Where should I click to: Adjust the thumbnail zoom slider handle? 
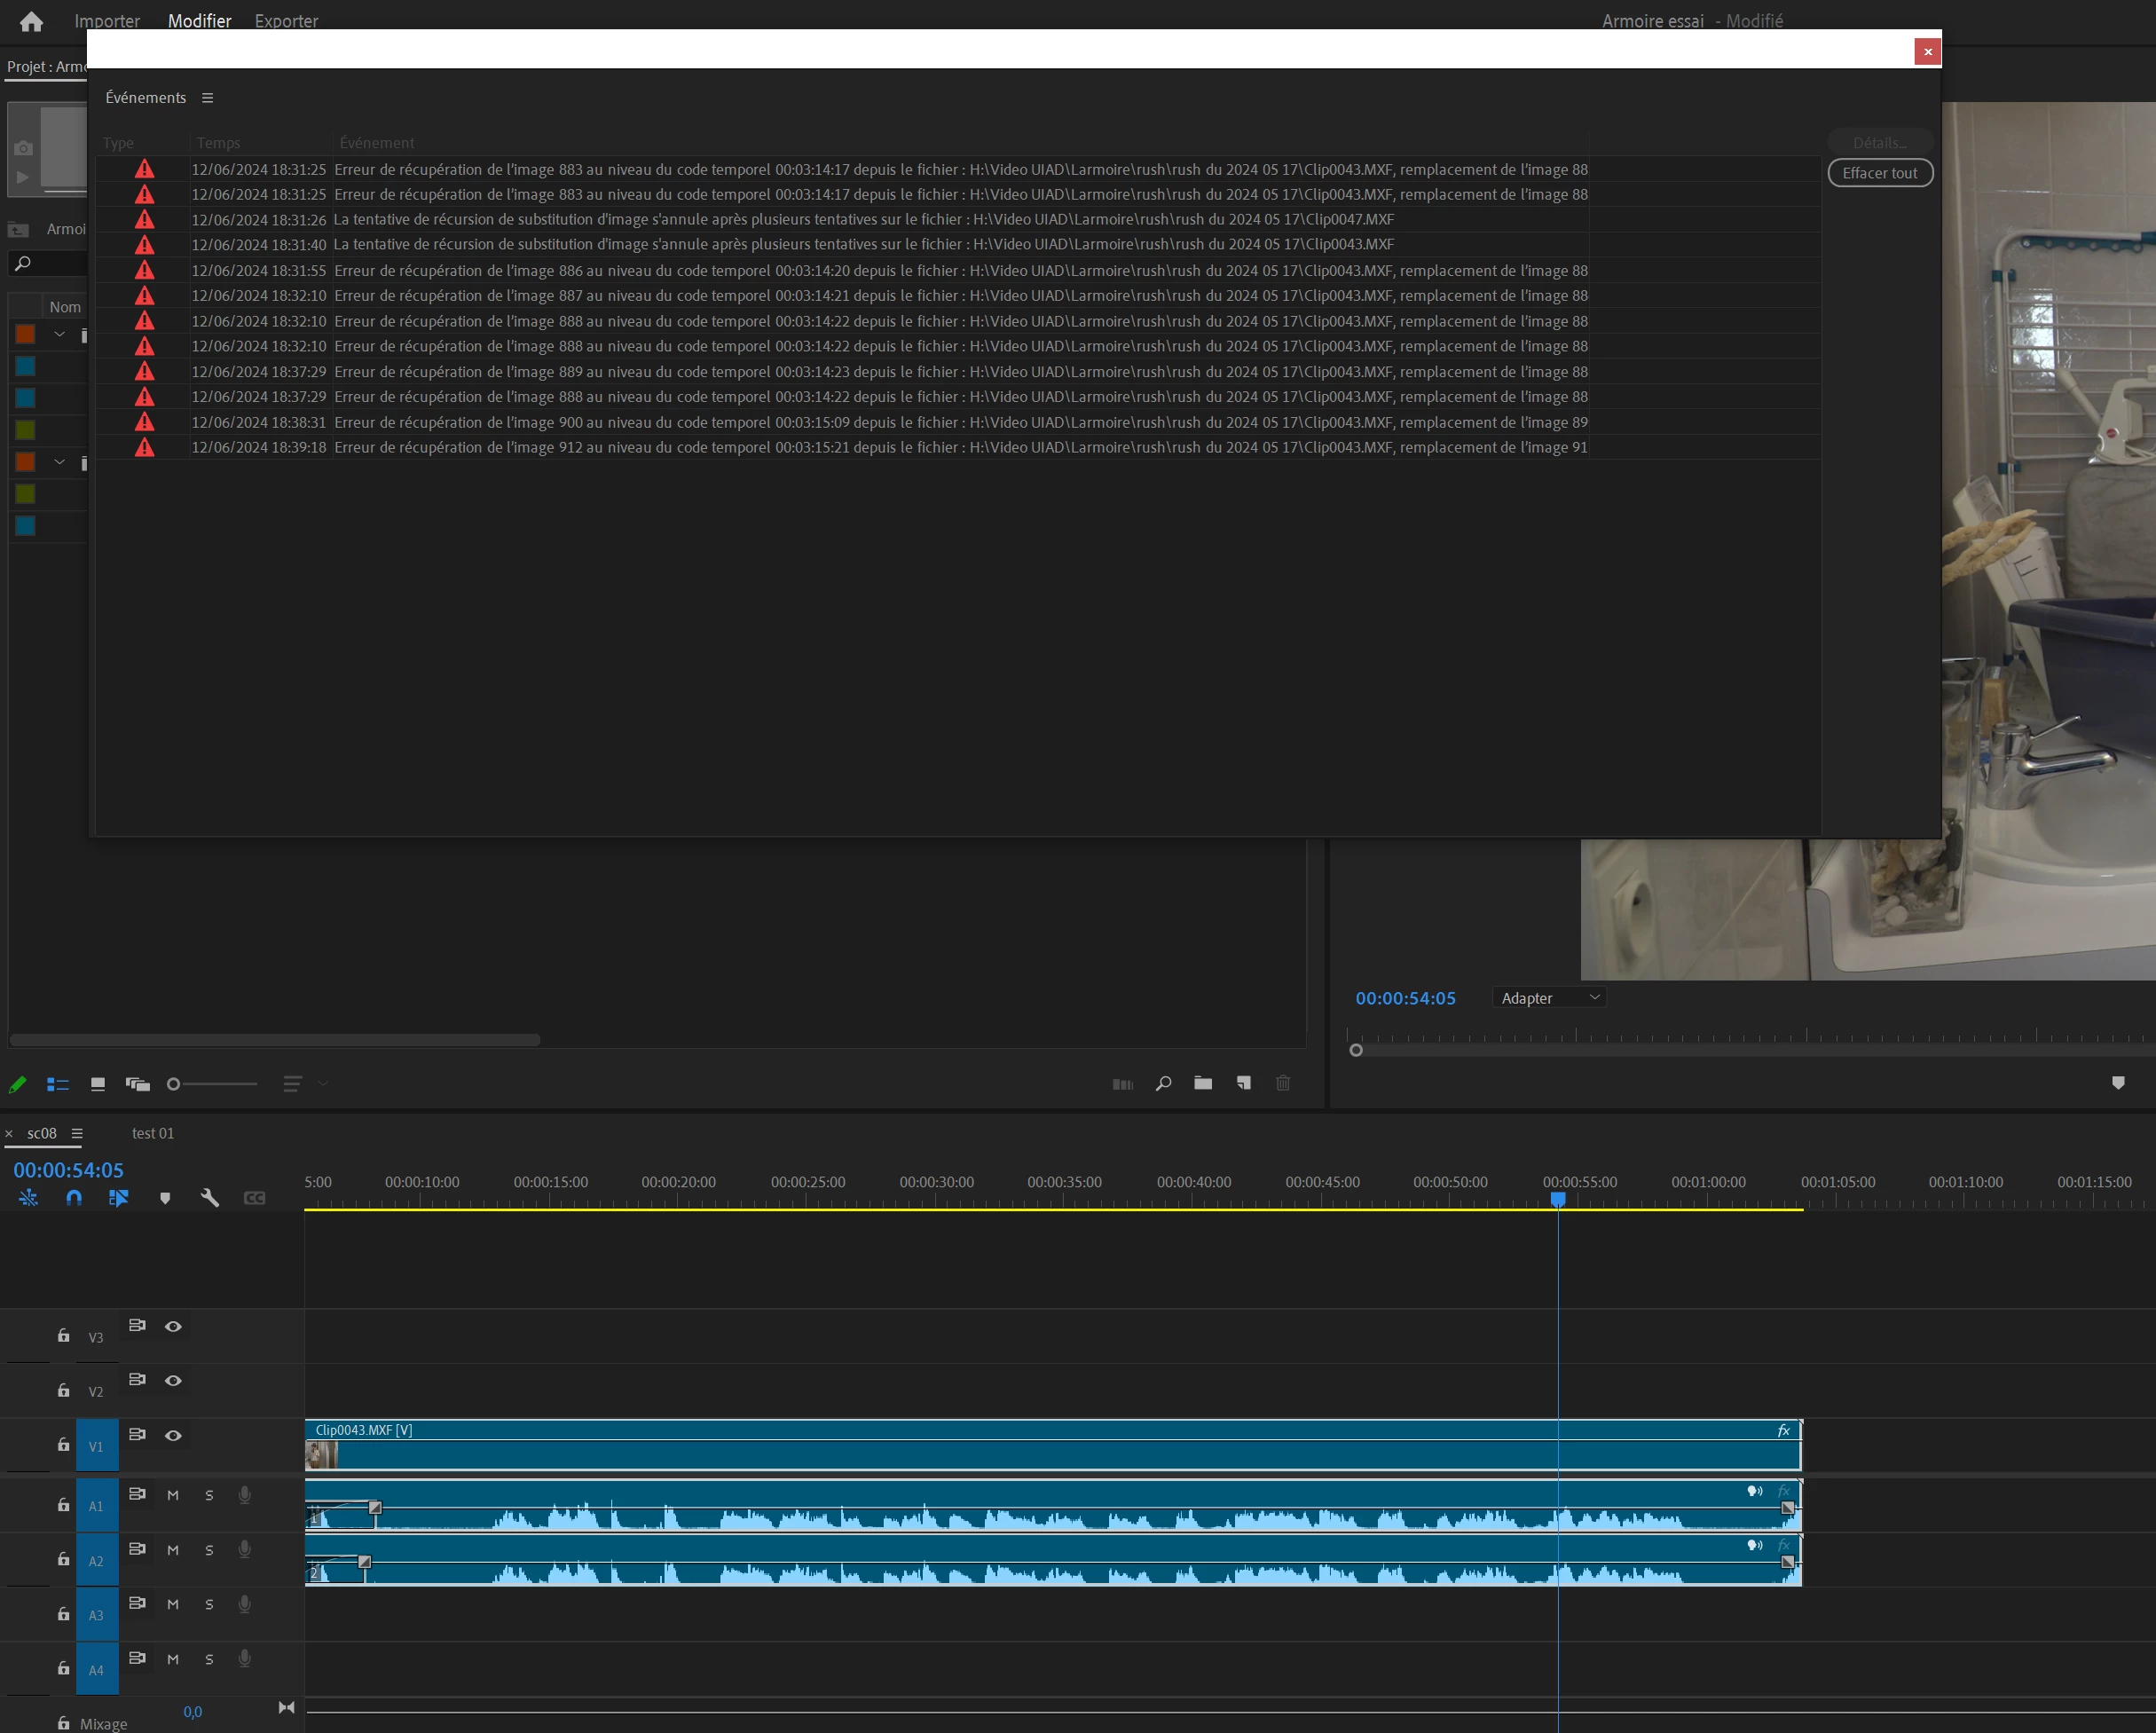tap(174, 1084)
